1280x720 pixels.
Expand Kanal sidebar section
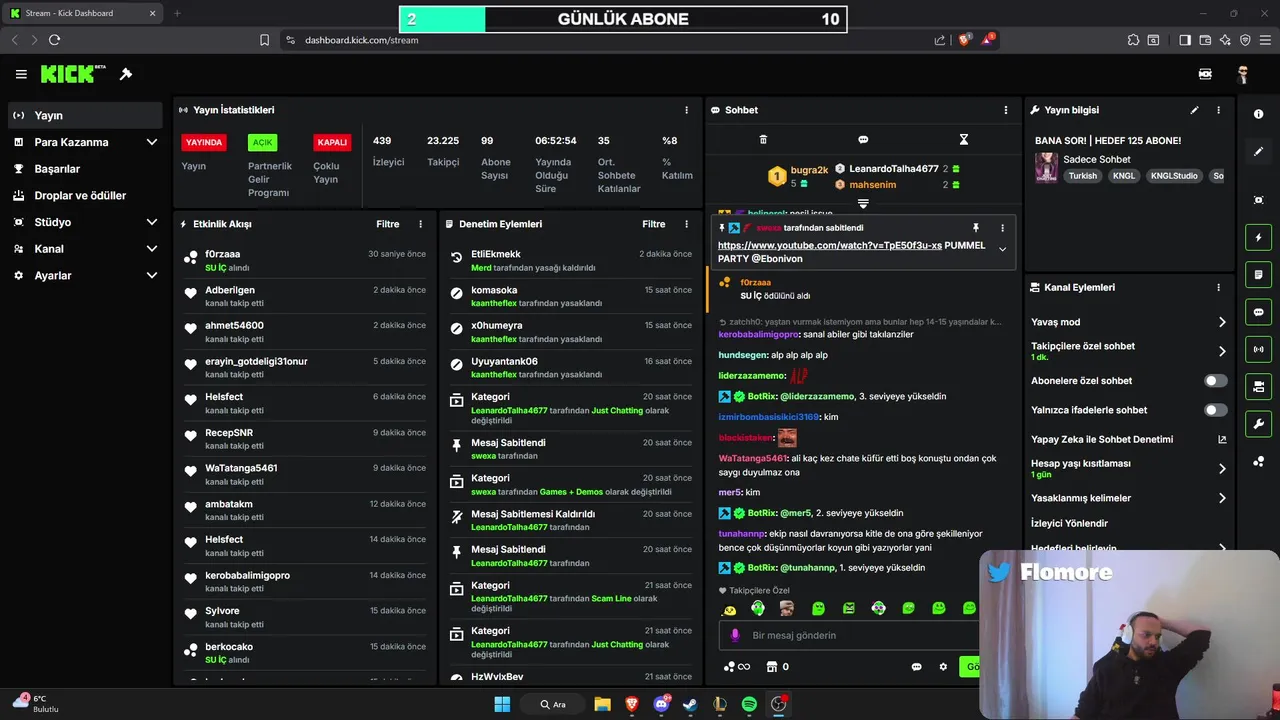point(152,249)
